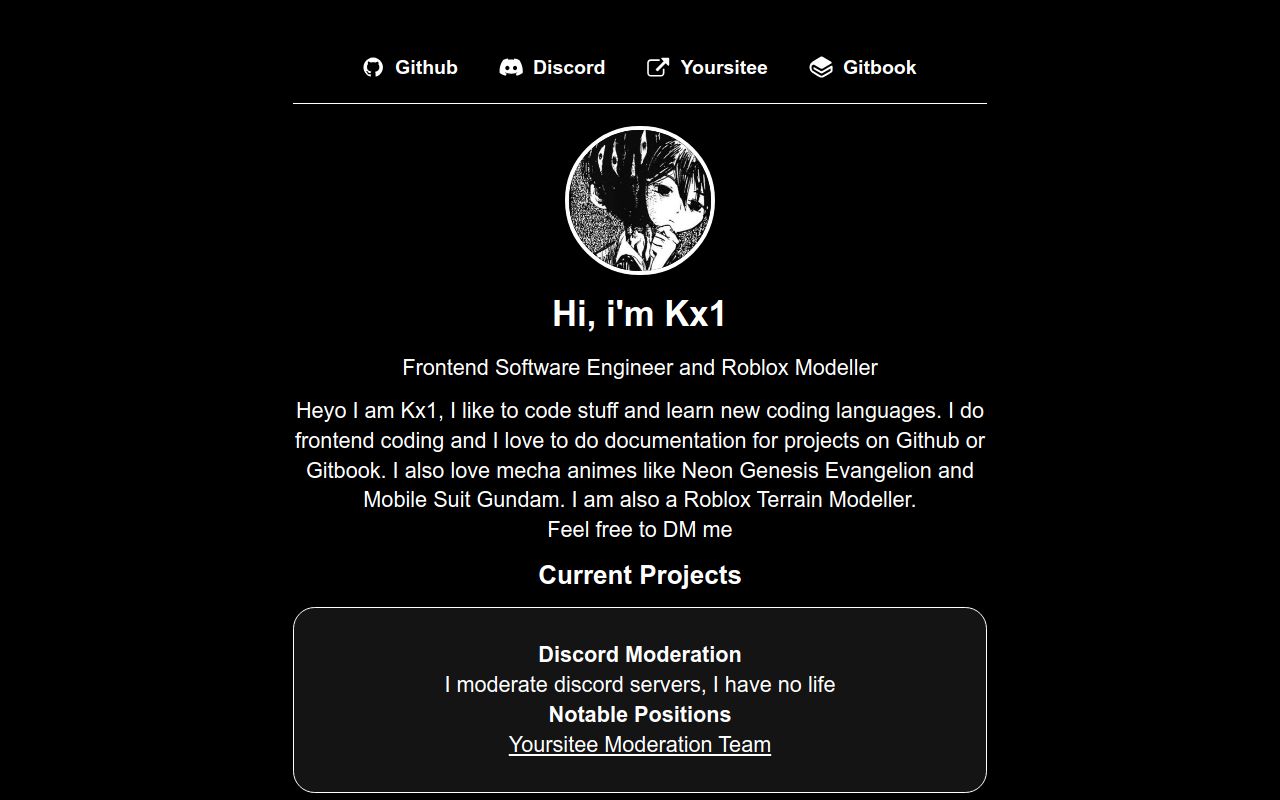The width and height of the screenshot is (1280, 800).
Task: Click the bio paragraph starting "Heyo I am Kx1"
Action: (640, 441)
